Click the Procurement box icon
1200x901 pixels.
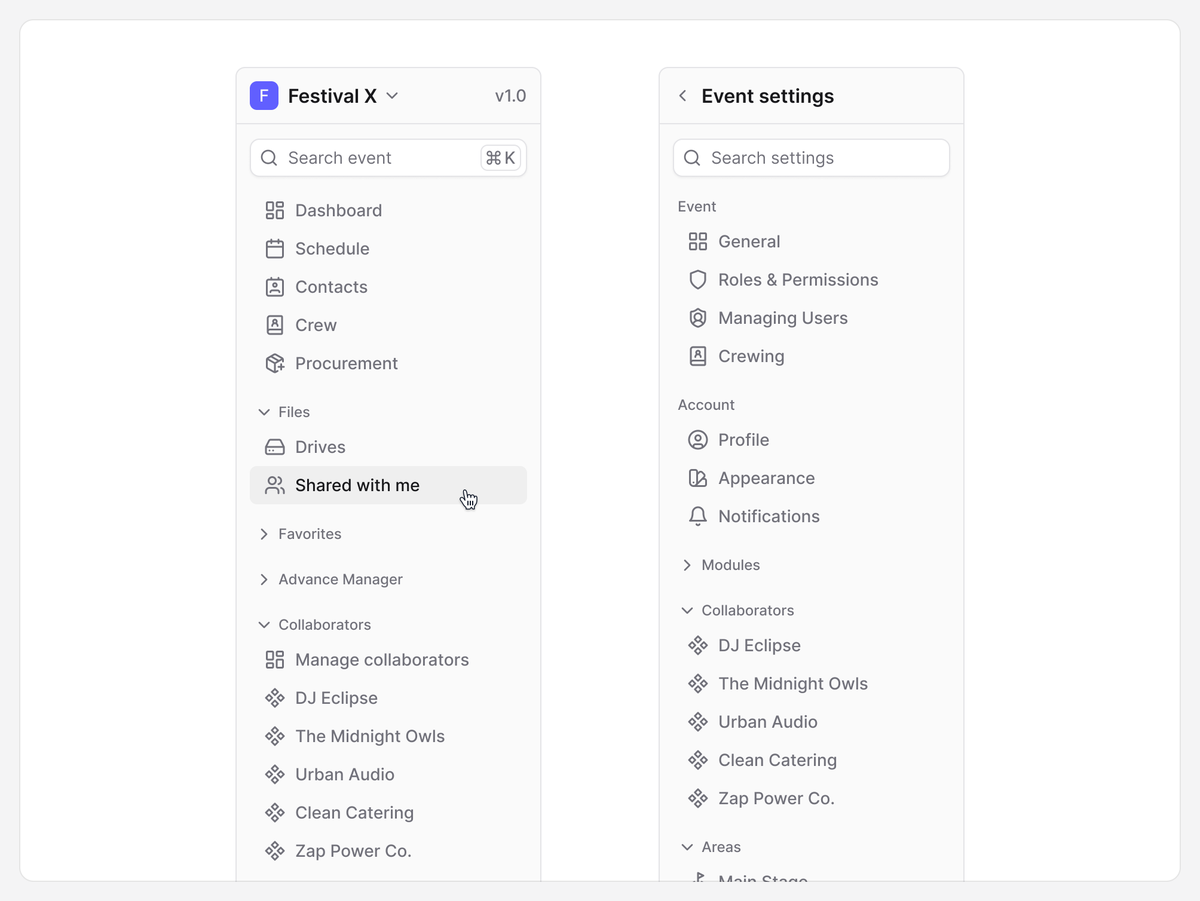pos(274,363)
